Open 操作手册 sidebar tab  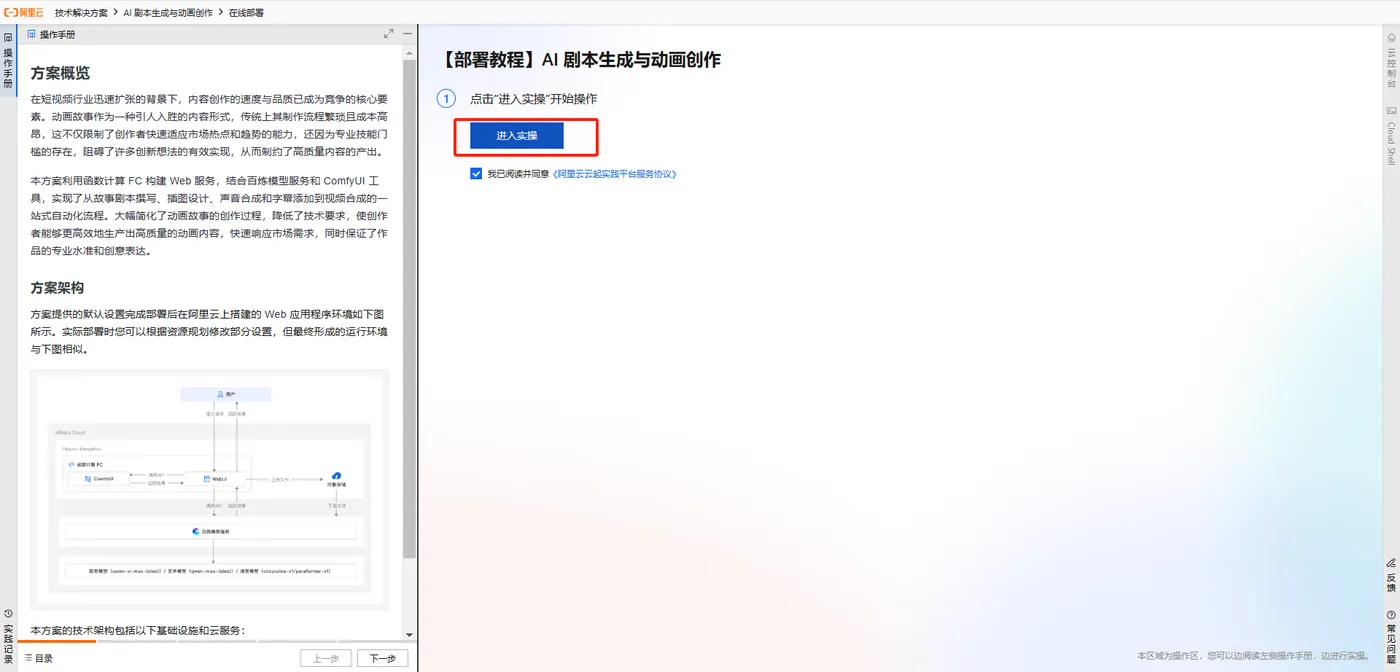pos(8,61)
